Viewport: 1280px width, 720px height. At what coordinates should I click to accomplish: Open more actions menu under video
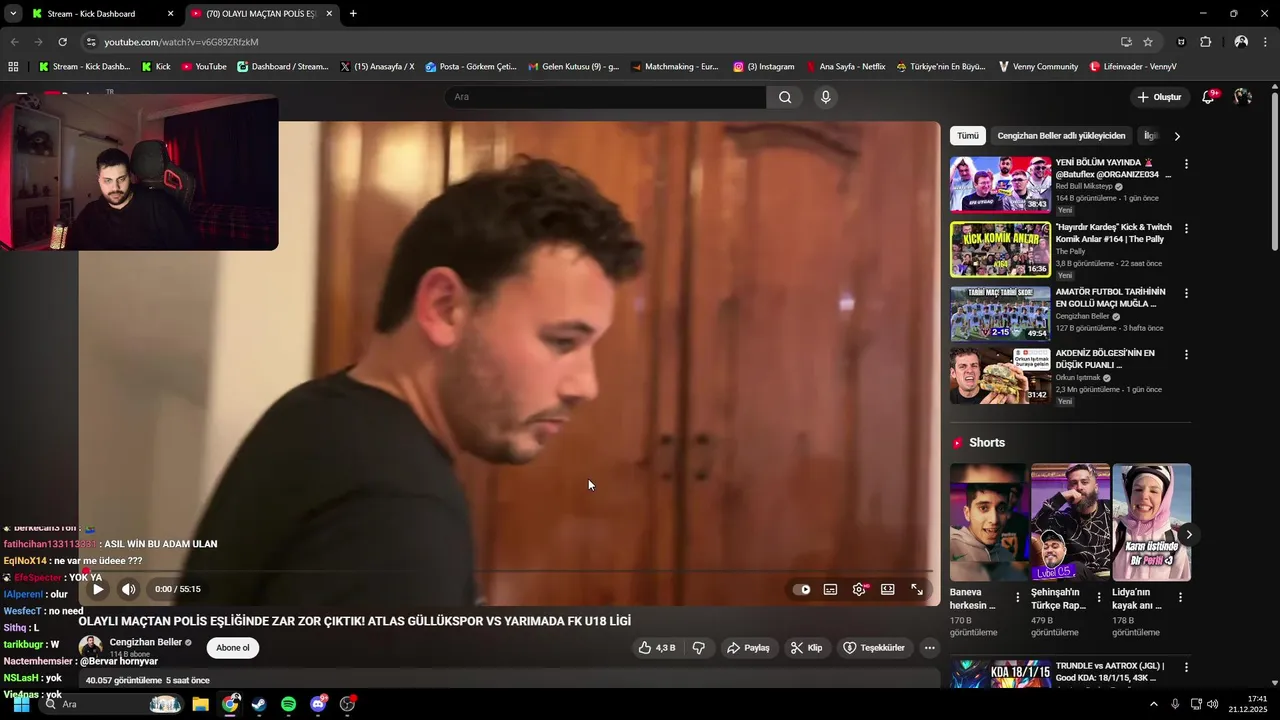pos(929,648)
